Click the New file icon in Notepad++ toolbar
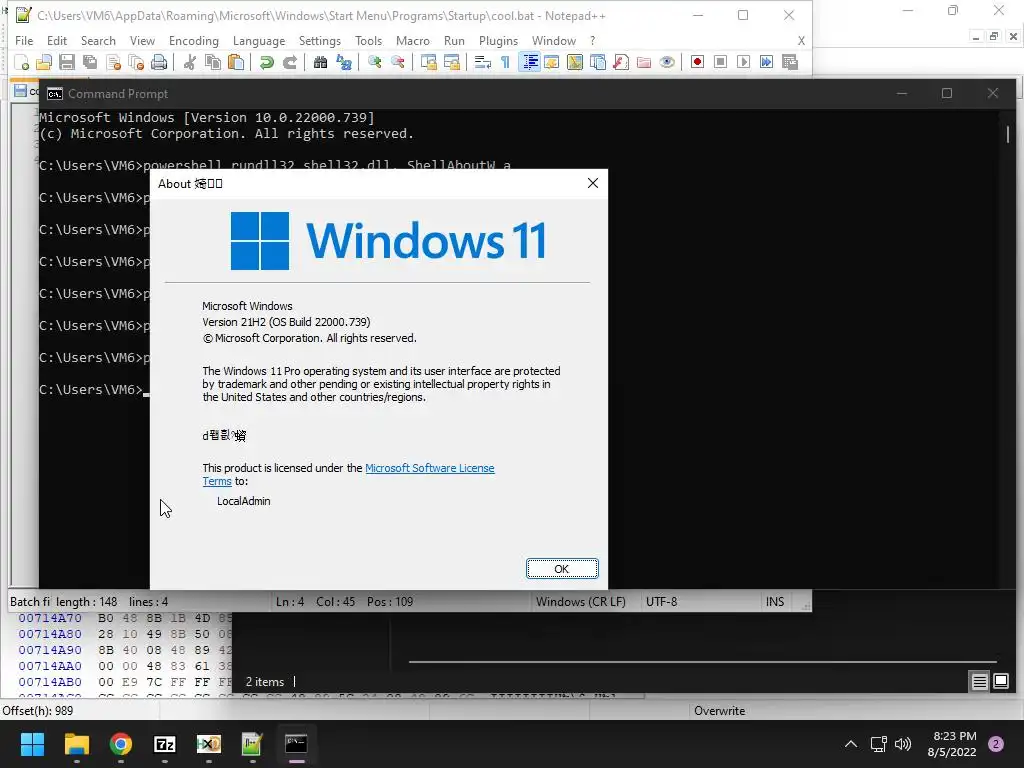Viewport: 1024px width, 768px height. pyautogui.click(x=22, y=62)
